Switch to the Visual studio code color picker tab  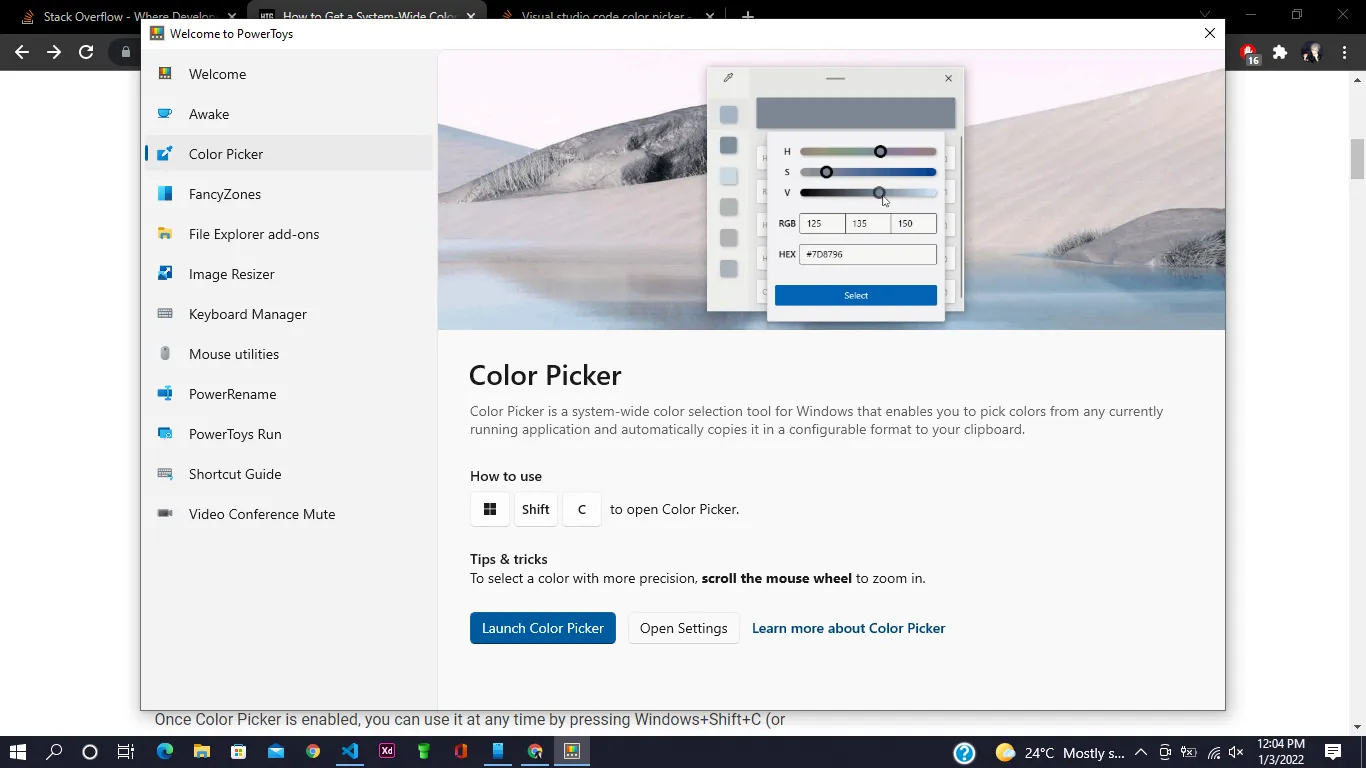607,16
